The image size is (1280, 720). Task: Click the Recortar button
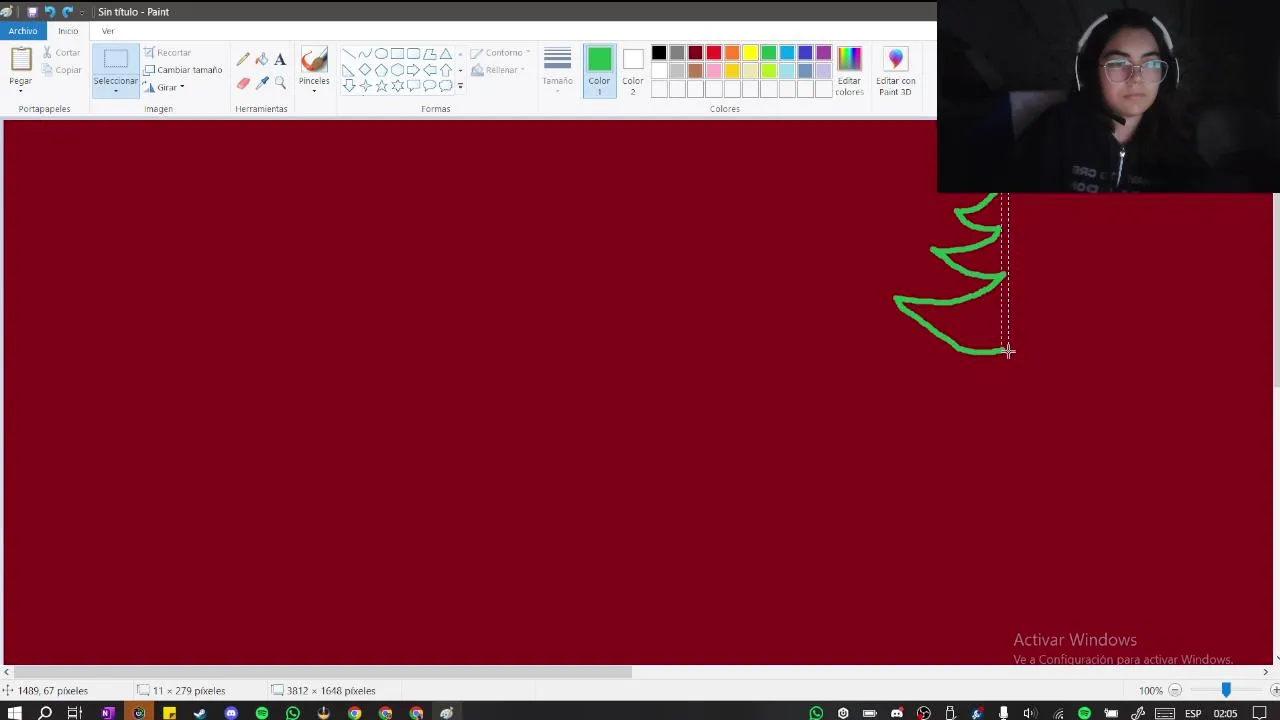[x=167, y=52]
